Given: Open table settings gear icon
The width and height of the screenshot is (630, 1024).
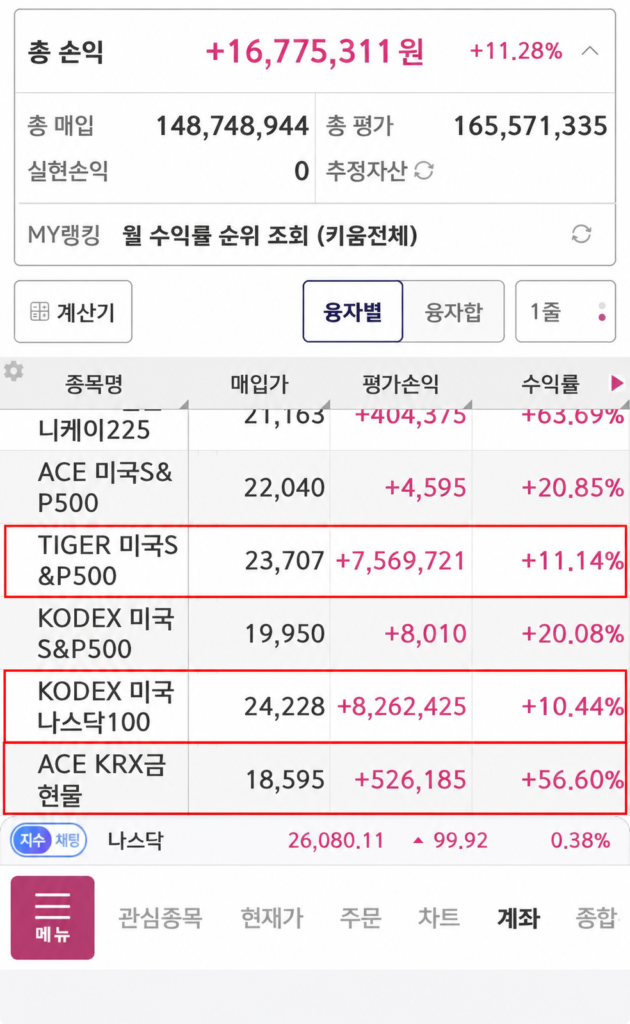Looking at the screenshot, I should click(14, 372).
